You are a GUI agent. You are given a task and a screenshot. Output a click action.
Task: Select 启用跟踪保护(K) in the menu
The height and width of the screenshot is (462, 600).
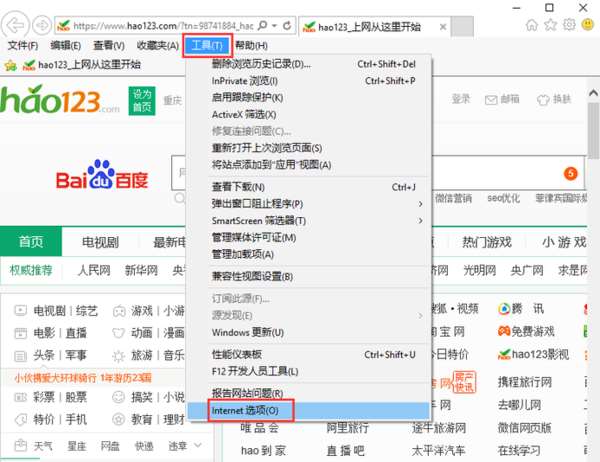click(309, 98)
